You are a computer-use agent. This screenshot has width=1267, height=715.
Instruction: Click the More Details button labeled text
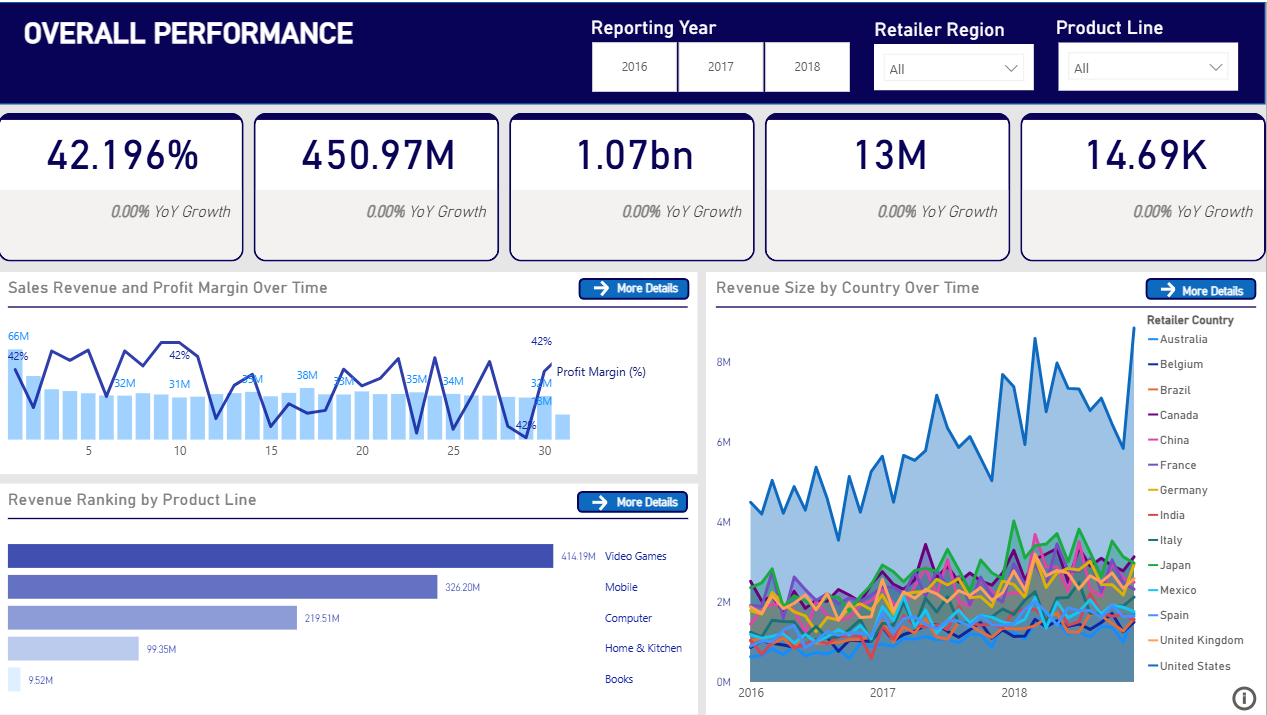[x=647, y=288]
